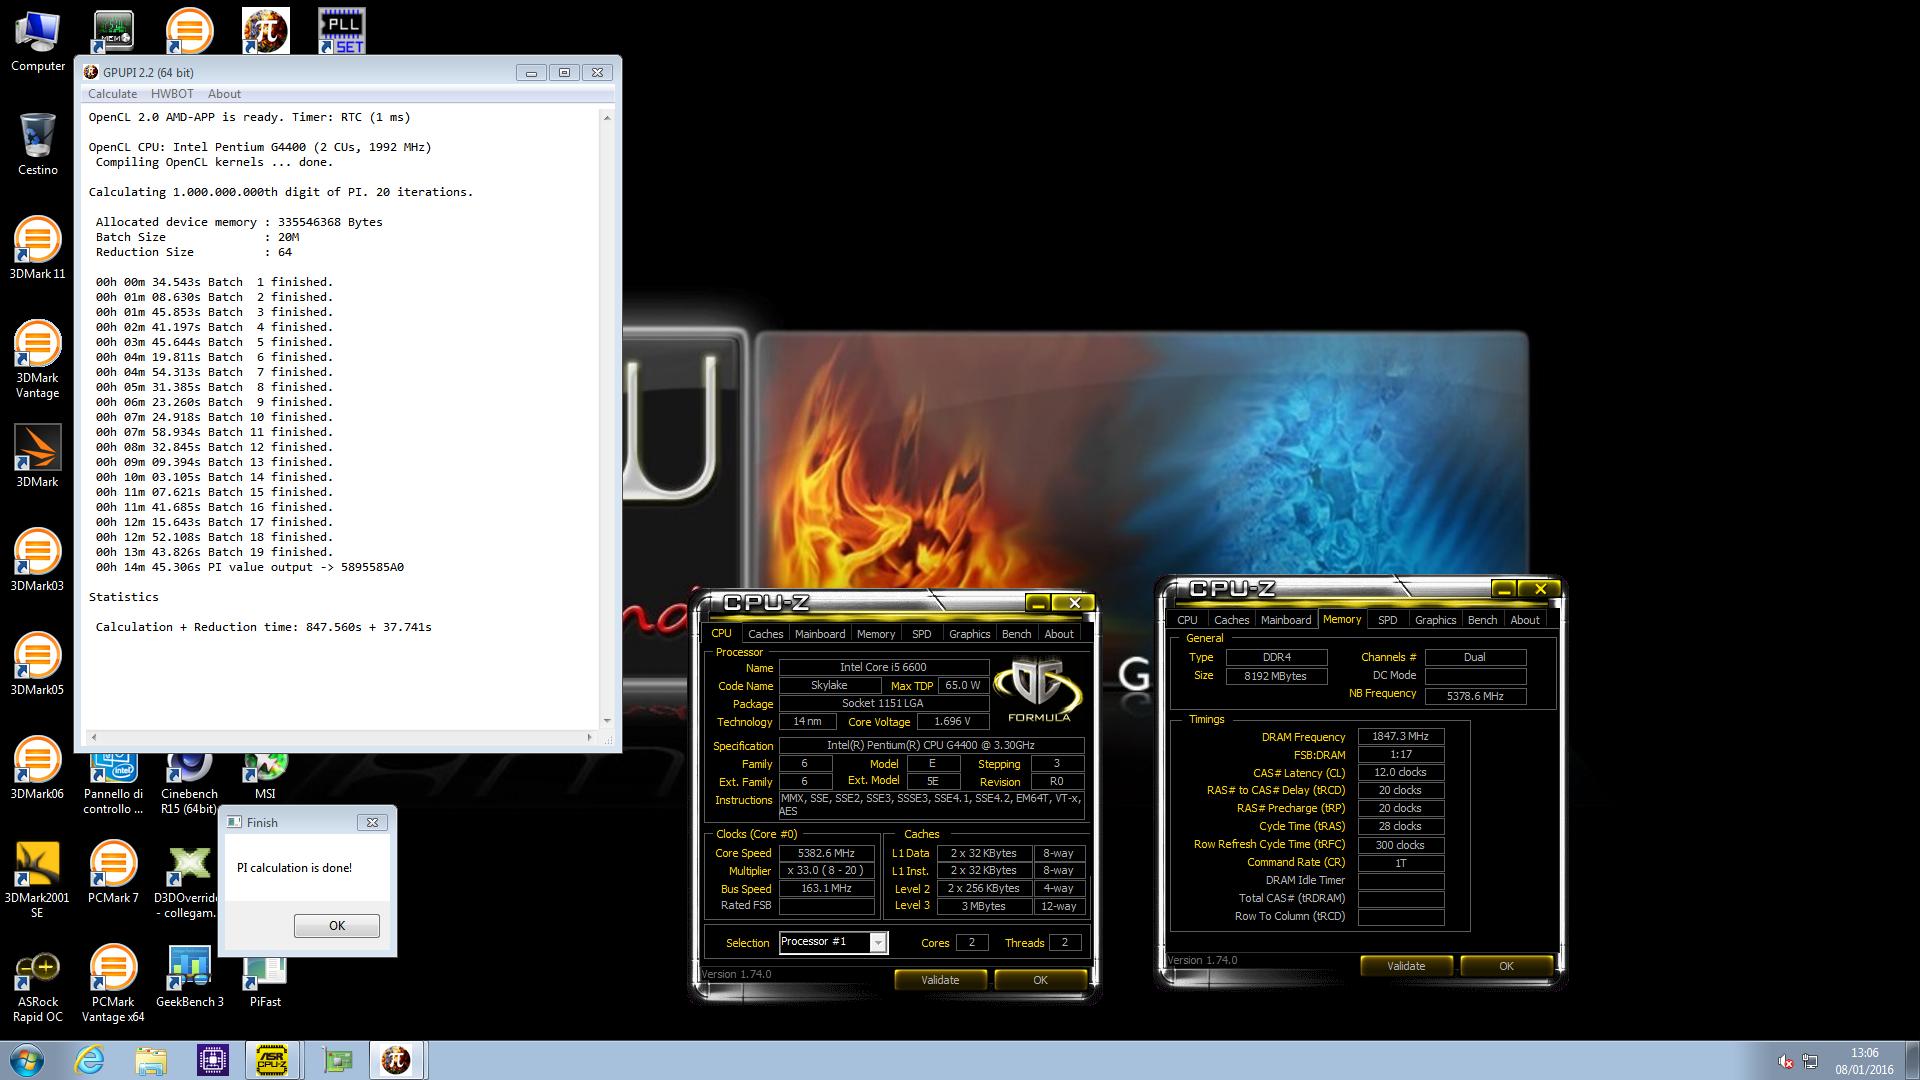Click OK in the Finish dialog
This screenshot has width=1920, height=1080.
[337, 925]
